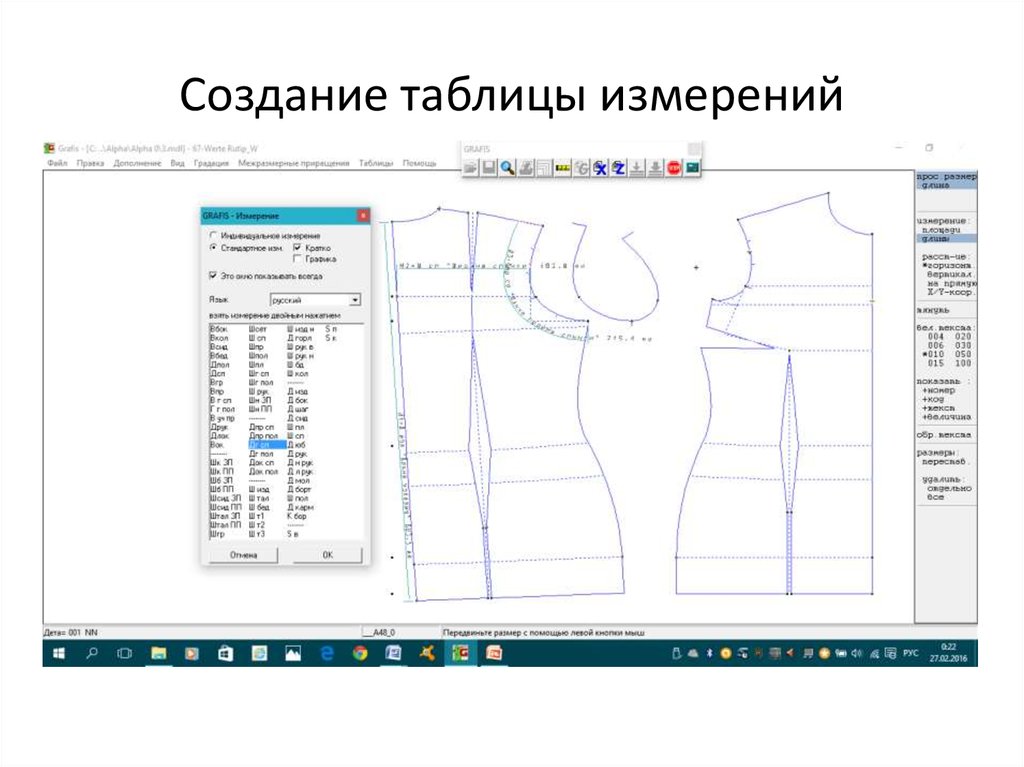Enable the Графика checkbox

(x=298, y=261)
